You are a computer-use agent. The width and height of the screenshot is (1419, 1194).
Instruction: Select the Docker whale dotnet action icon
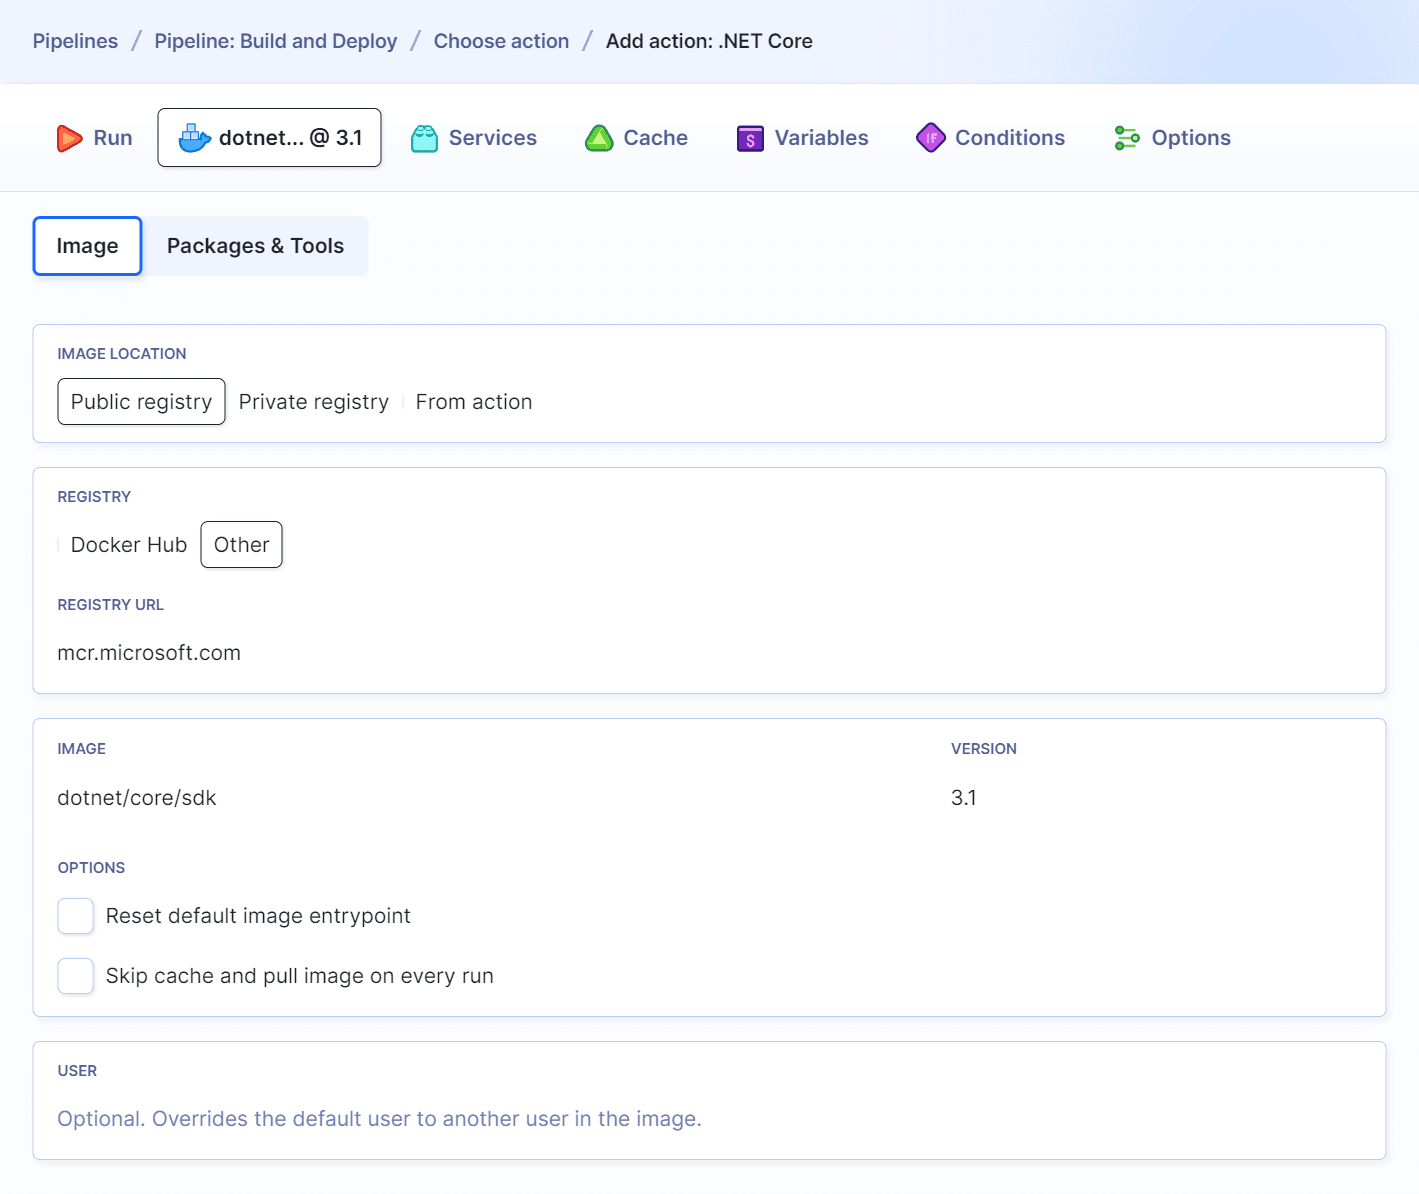(x=196, y=138)
